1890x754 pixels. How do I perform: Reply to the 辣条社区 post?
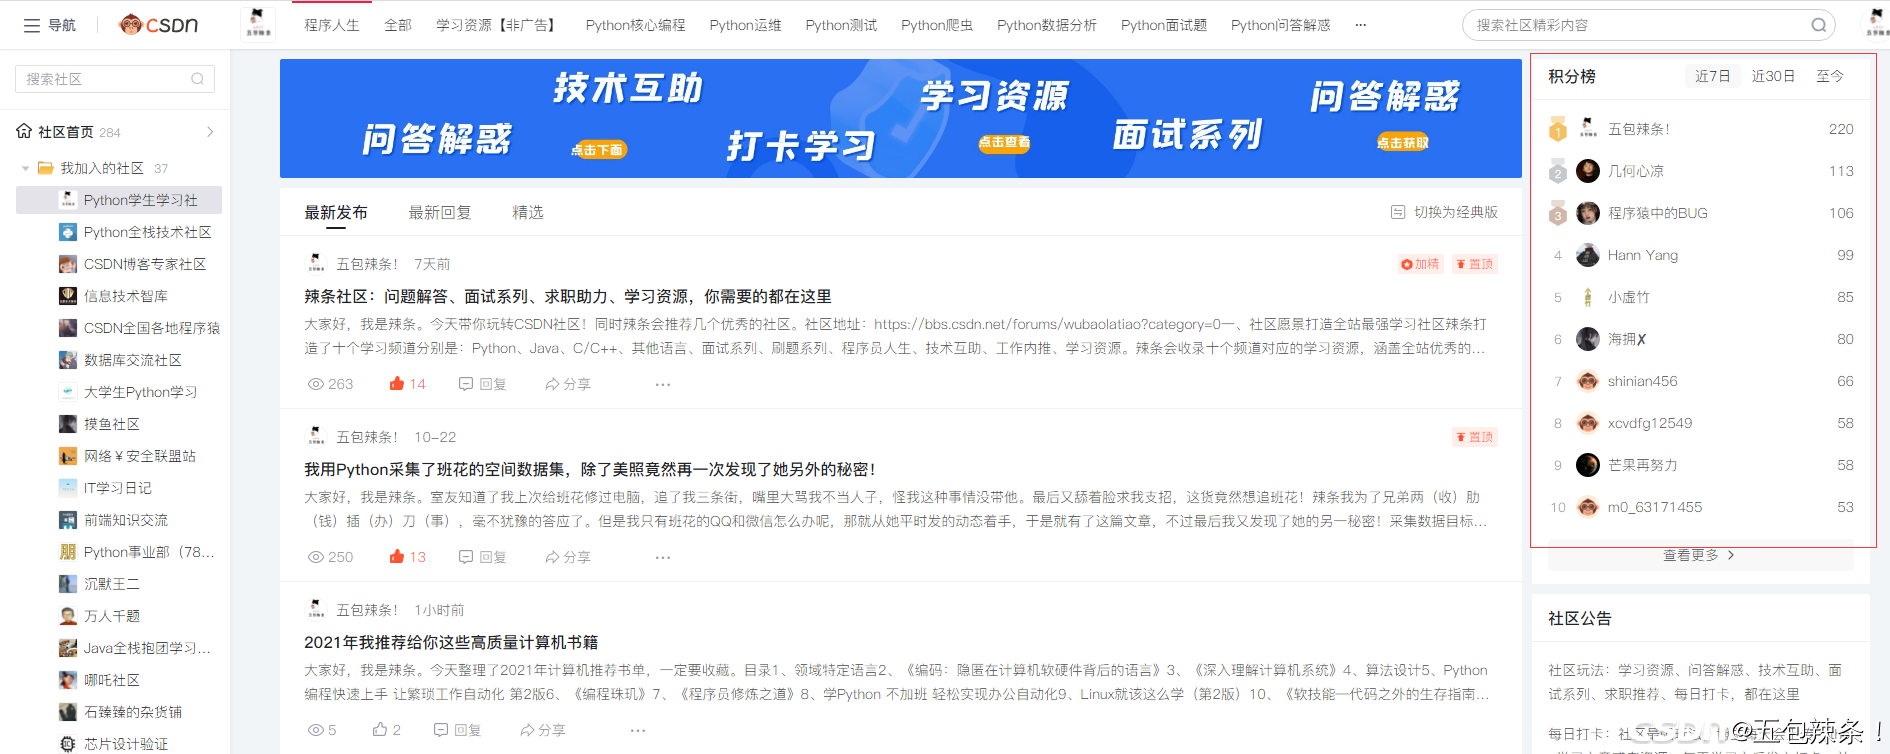tap(482, 384)
